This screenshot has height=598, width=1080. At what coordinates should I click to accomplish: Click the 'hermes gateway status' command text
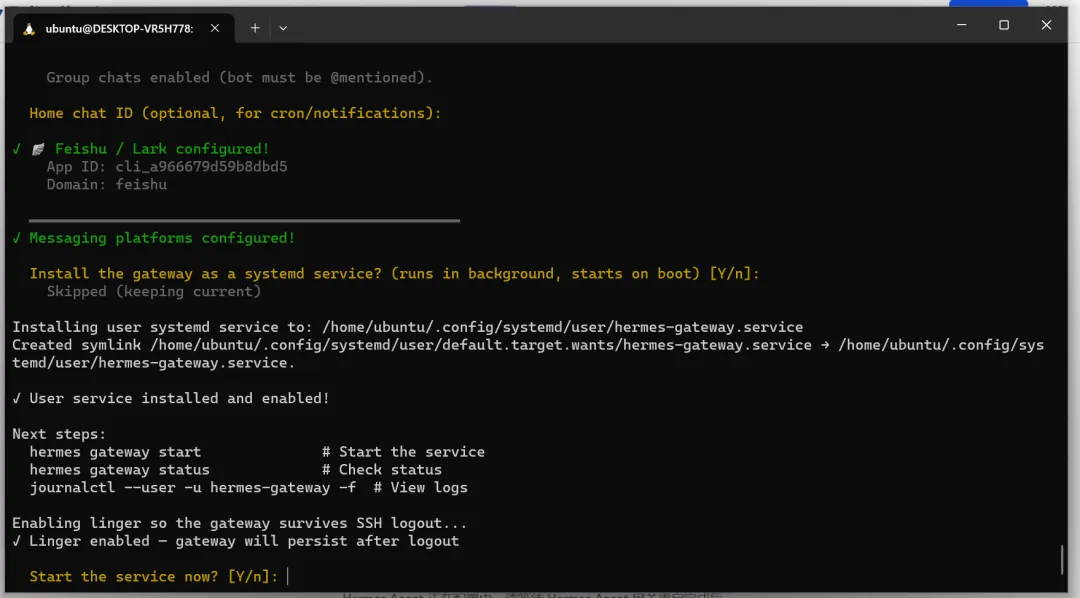[x=119, y=470]
